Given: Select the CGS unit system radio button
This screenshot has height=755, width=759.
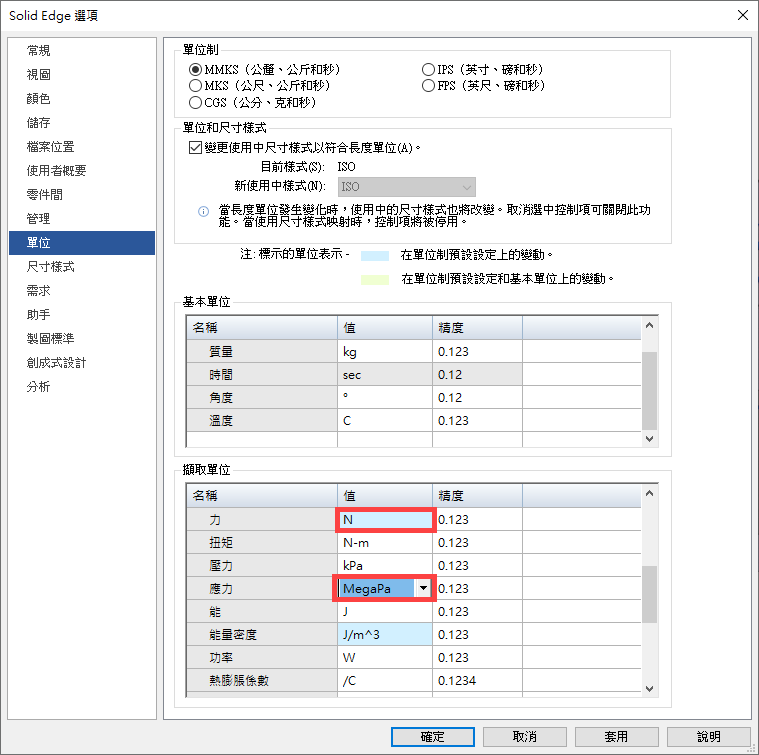Looking at the screenshot, I should coord(195,103).
